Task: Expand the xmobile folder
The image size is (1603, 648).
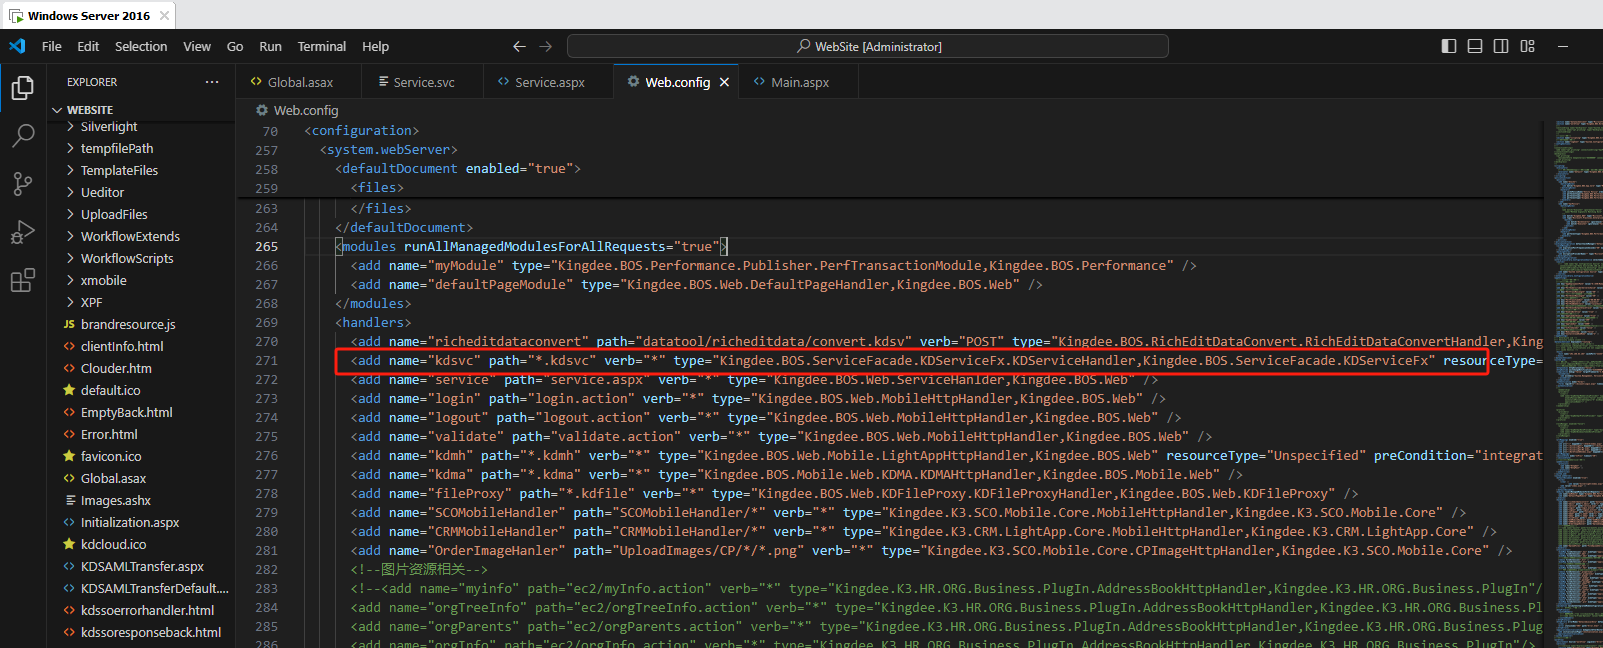Action: click(x=70, y=280)
